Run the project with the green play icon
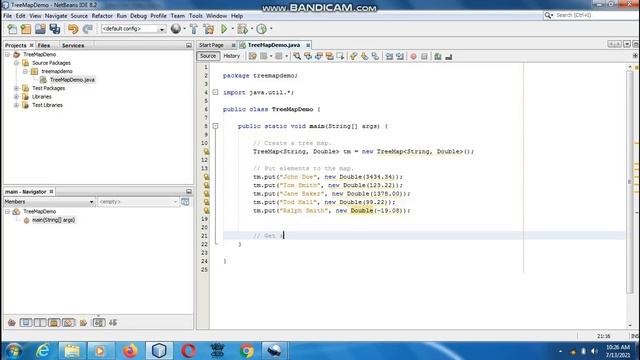This screenshot has height=360, width=640. (x=224, y=29)
